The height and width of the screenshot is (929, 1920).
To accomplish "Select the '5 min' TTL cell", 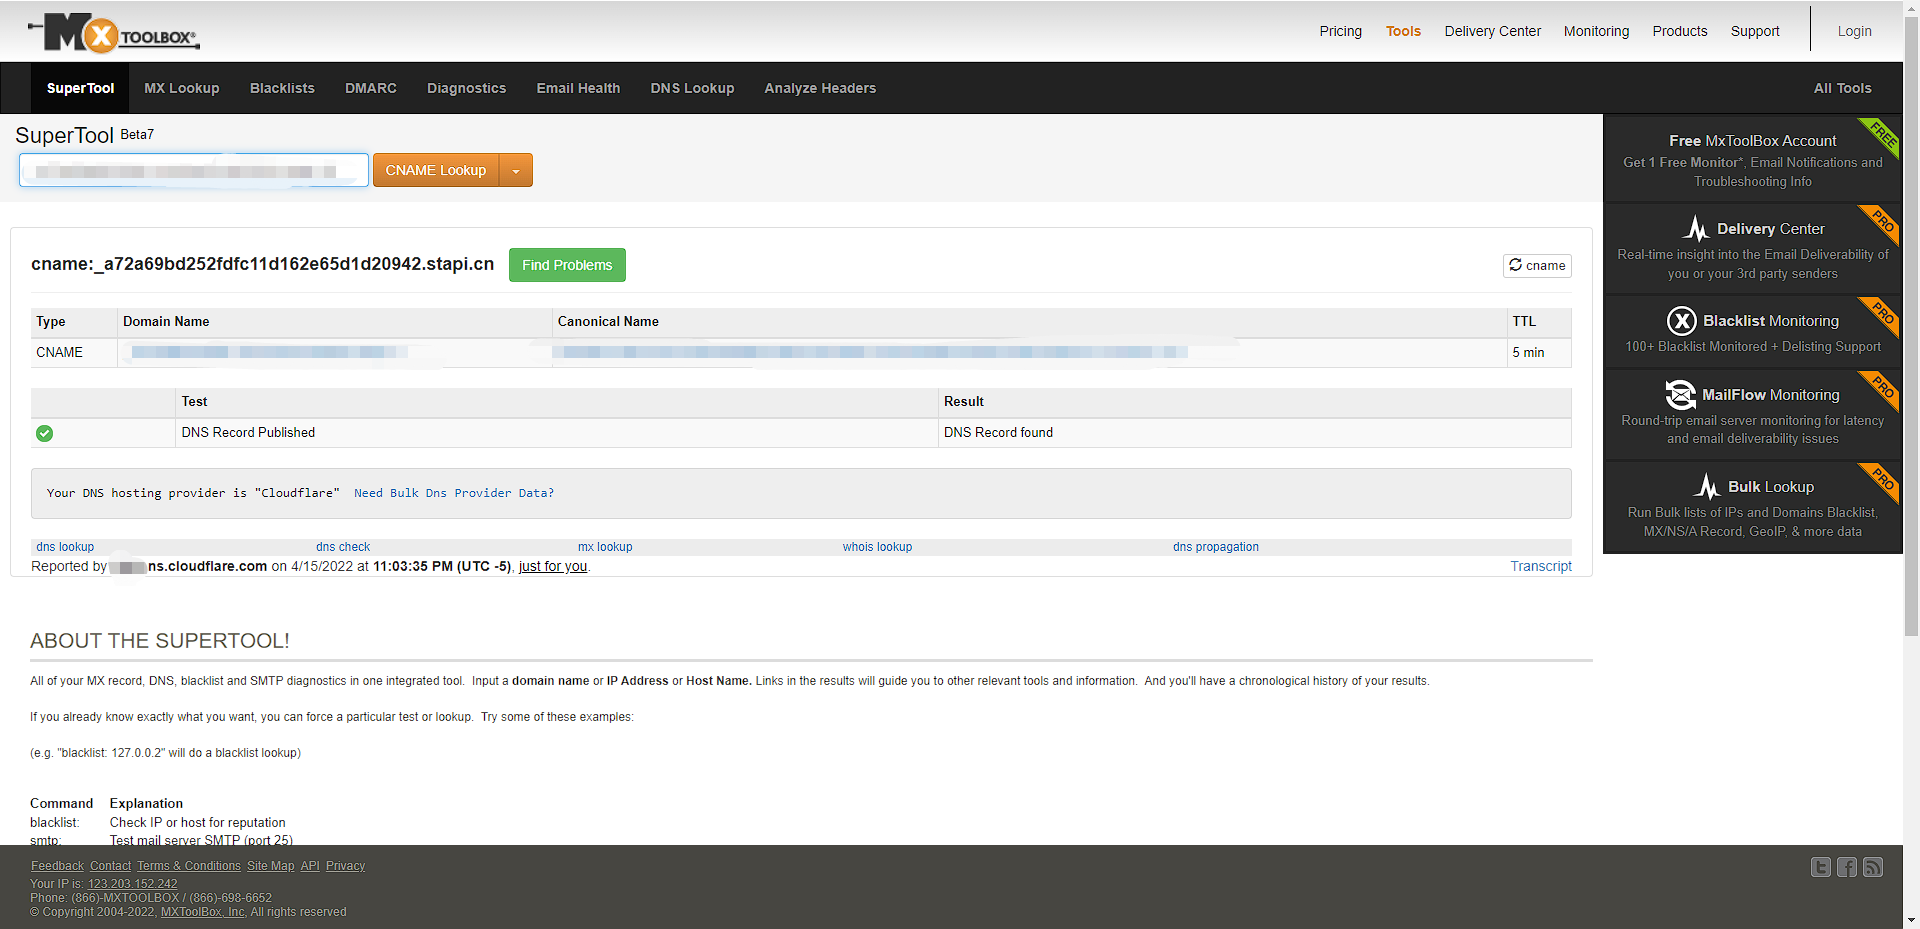I will click(1539, 353).
